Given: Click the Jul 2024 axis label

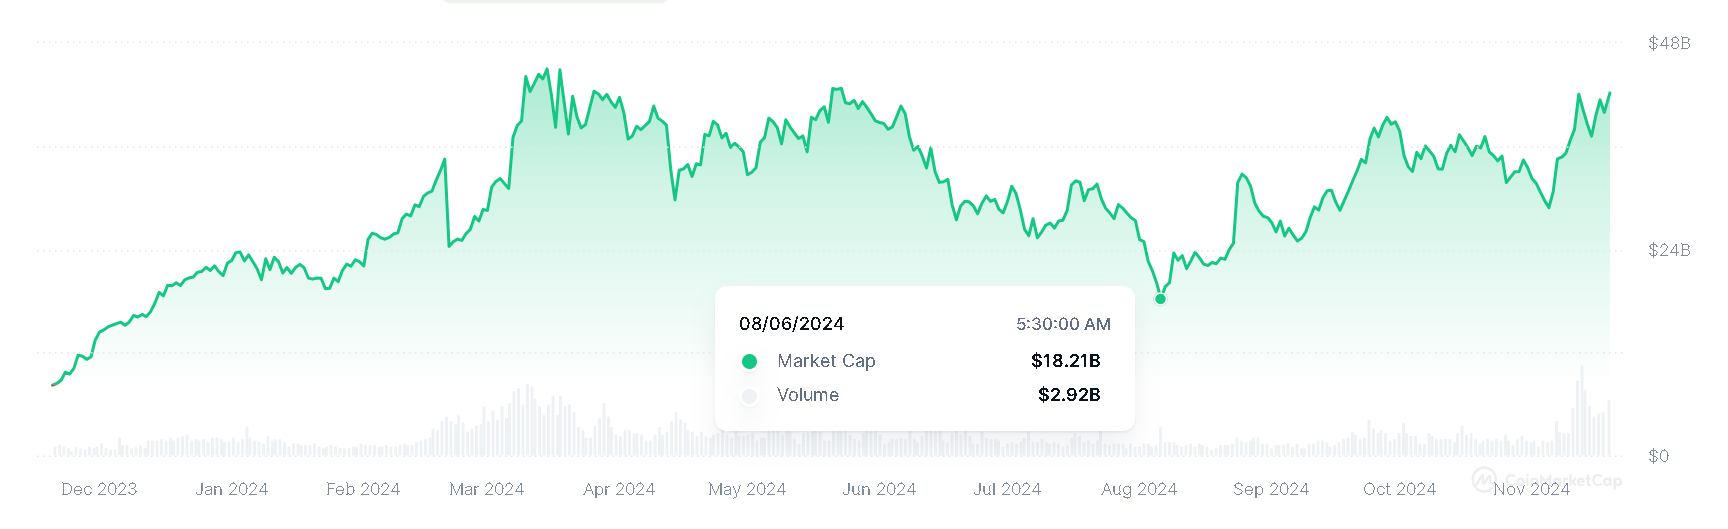Looking at the screenshot, I should pos(1007,489).
